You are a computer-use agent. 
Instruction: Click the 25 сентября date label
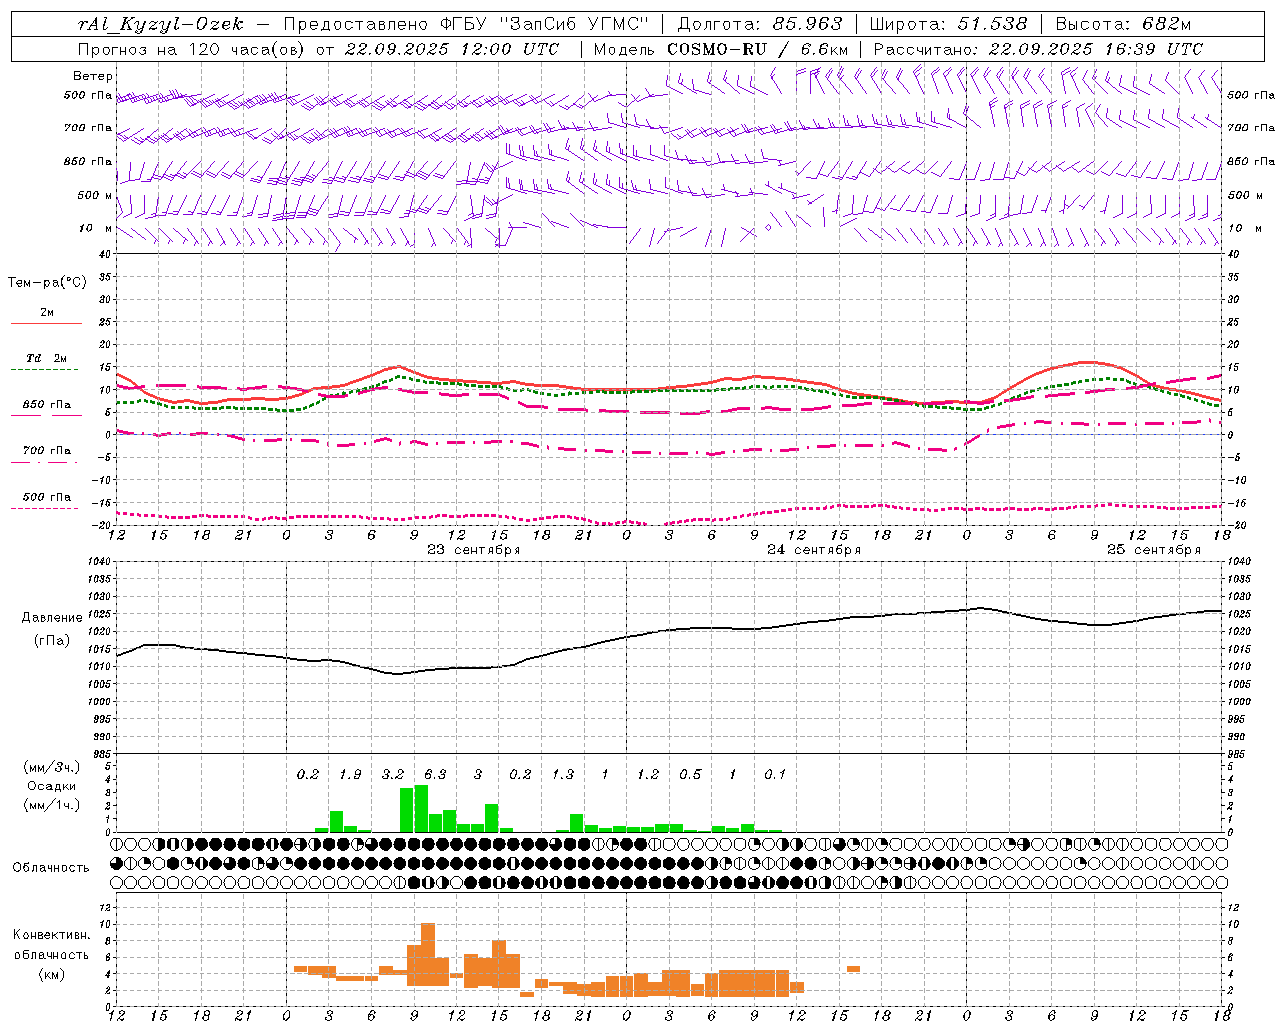click(1154, 550)
